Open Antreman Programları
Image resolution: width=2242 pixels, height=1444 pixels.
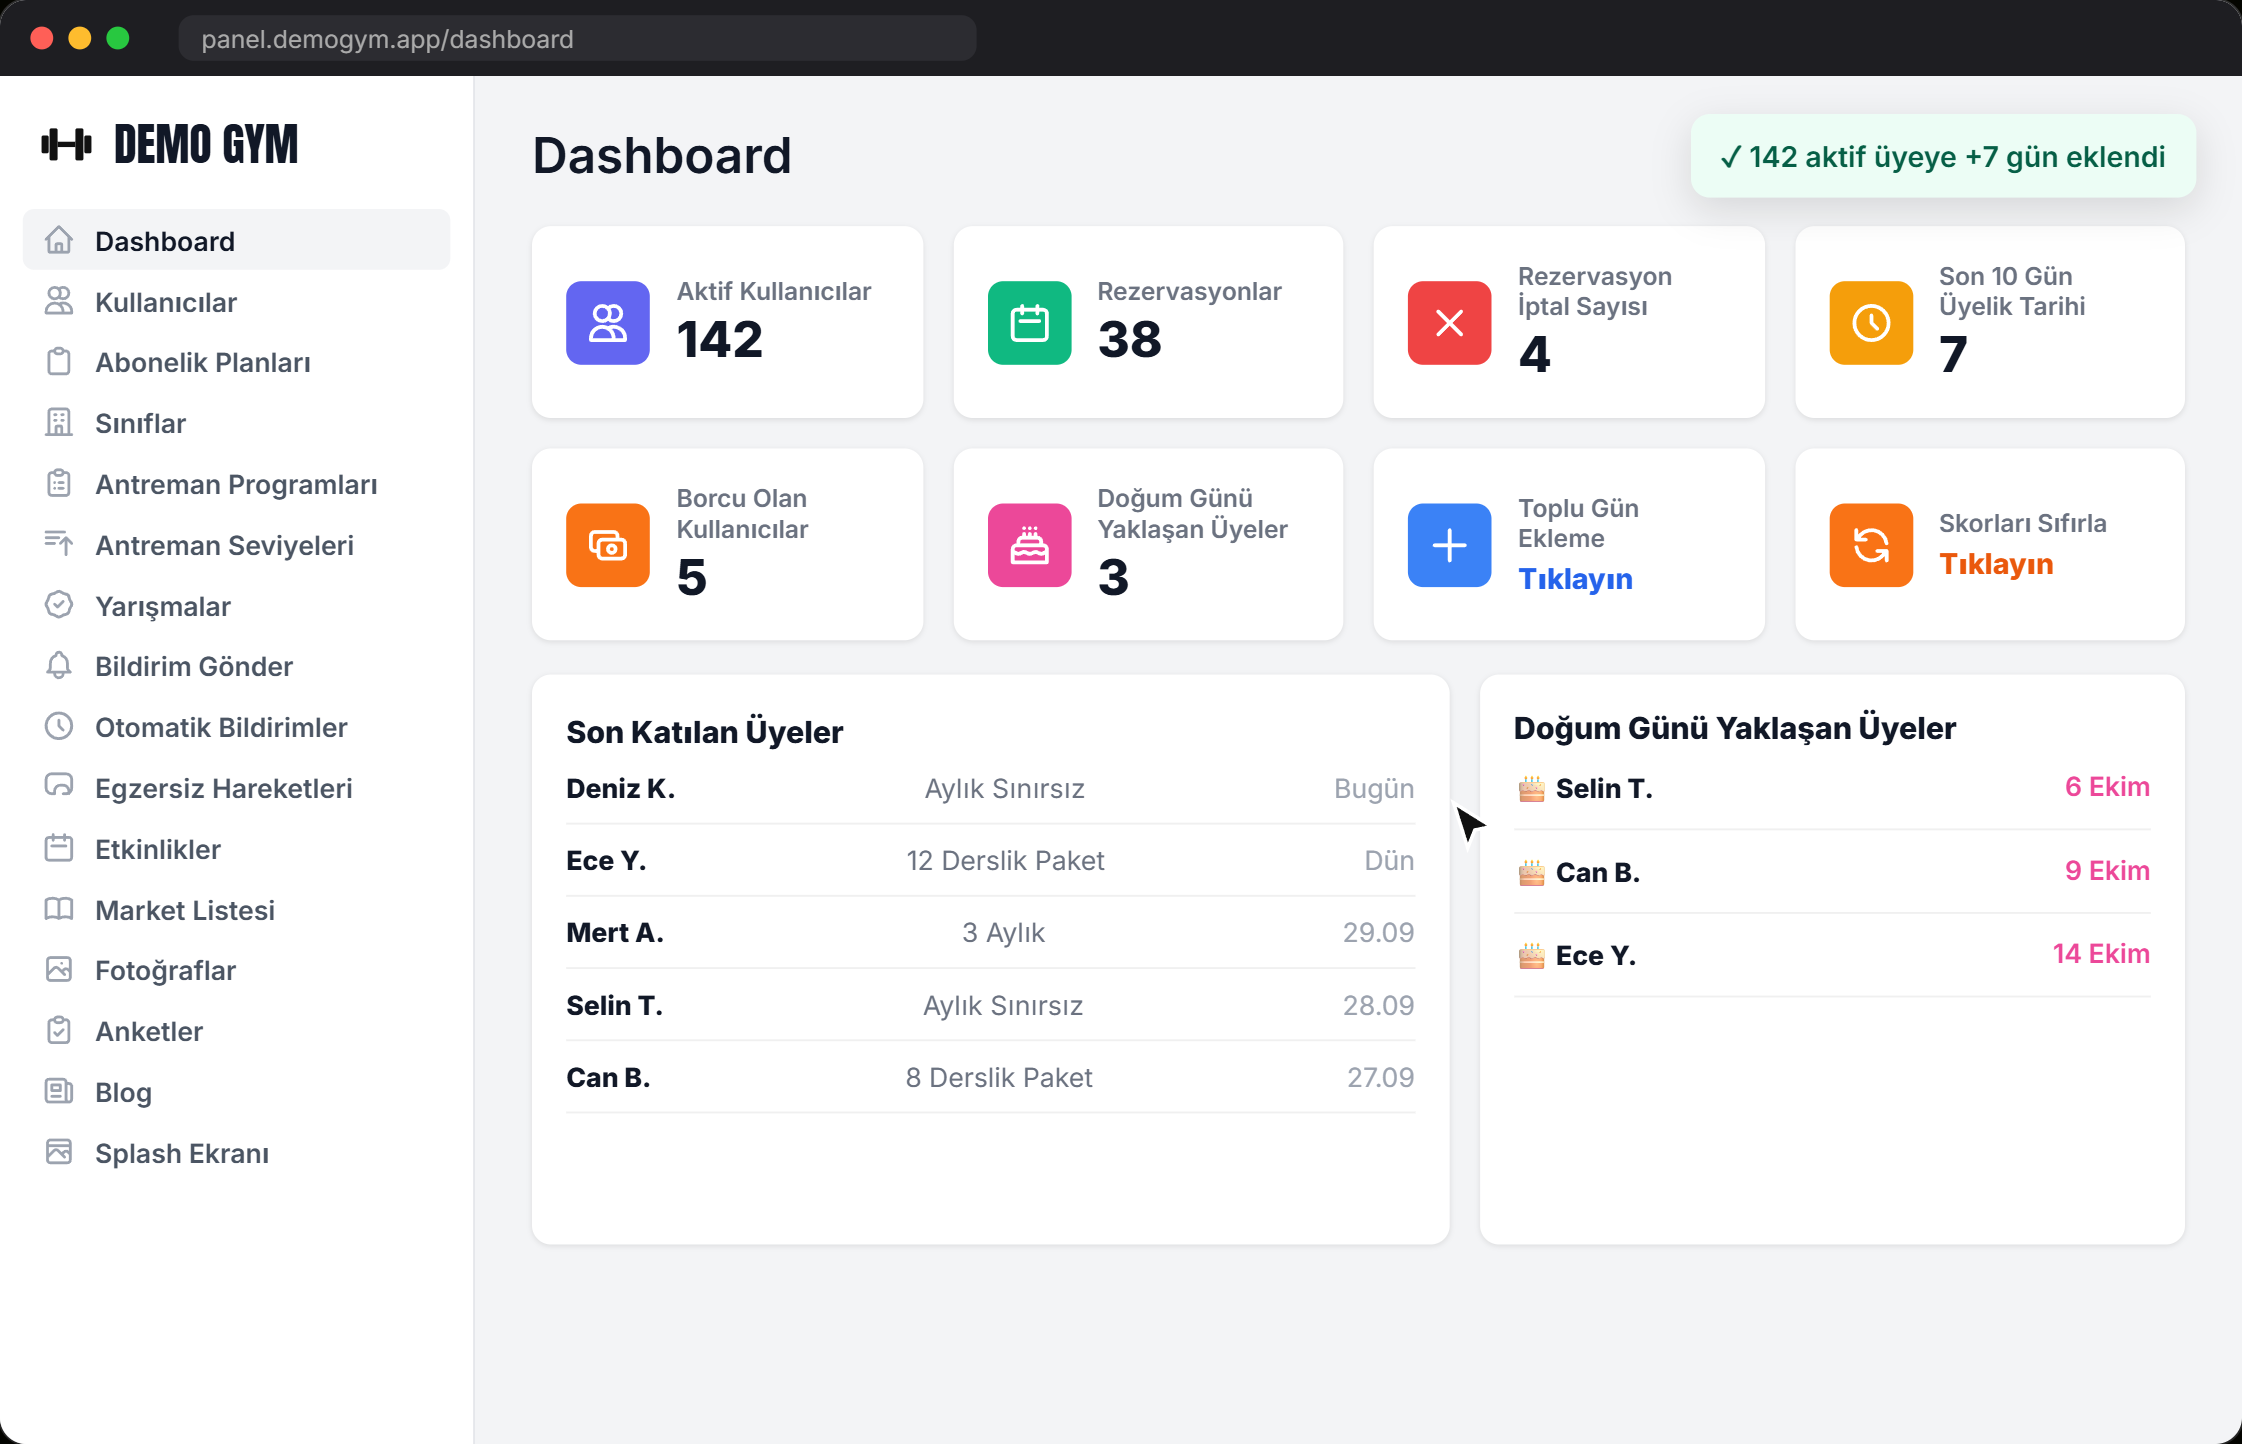click(236, 484)
